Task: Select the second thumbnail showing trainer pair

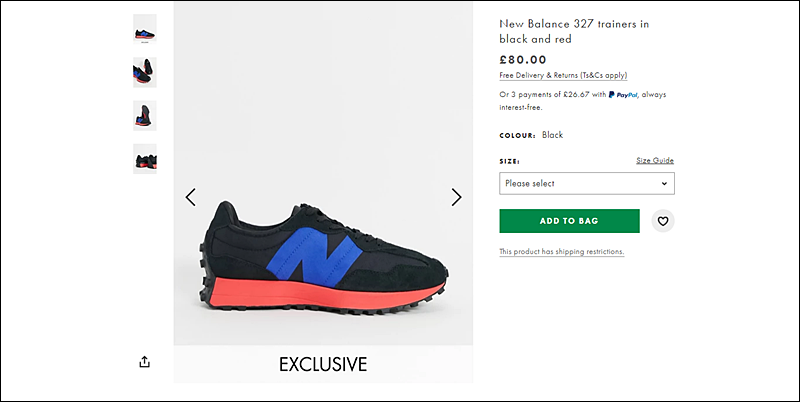Action: pyautogui.click(x=145, y=72)
